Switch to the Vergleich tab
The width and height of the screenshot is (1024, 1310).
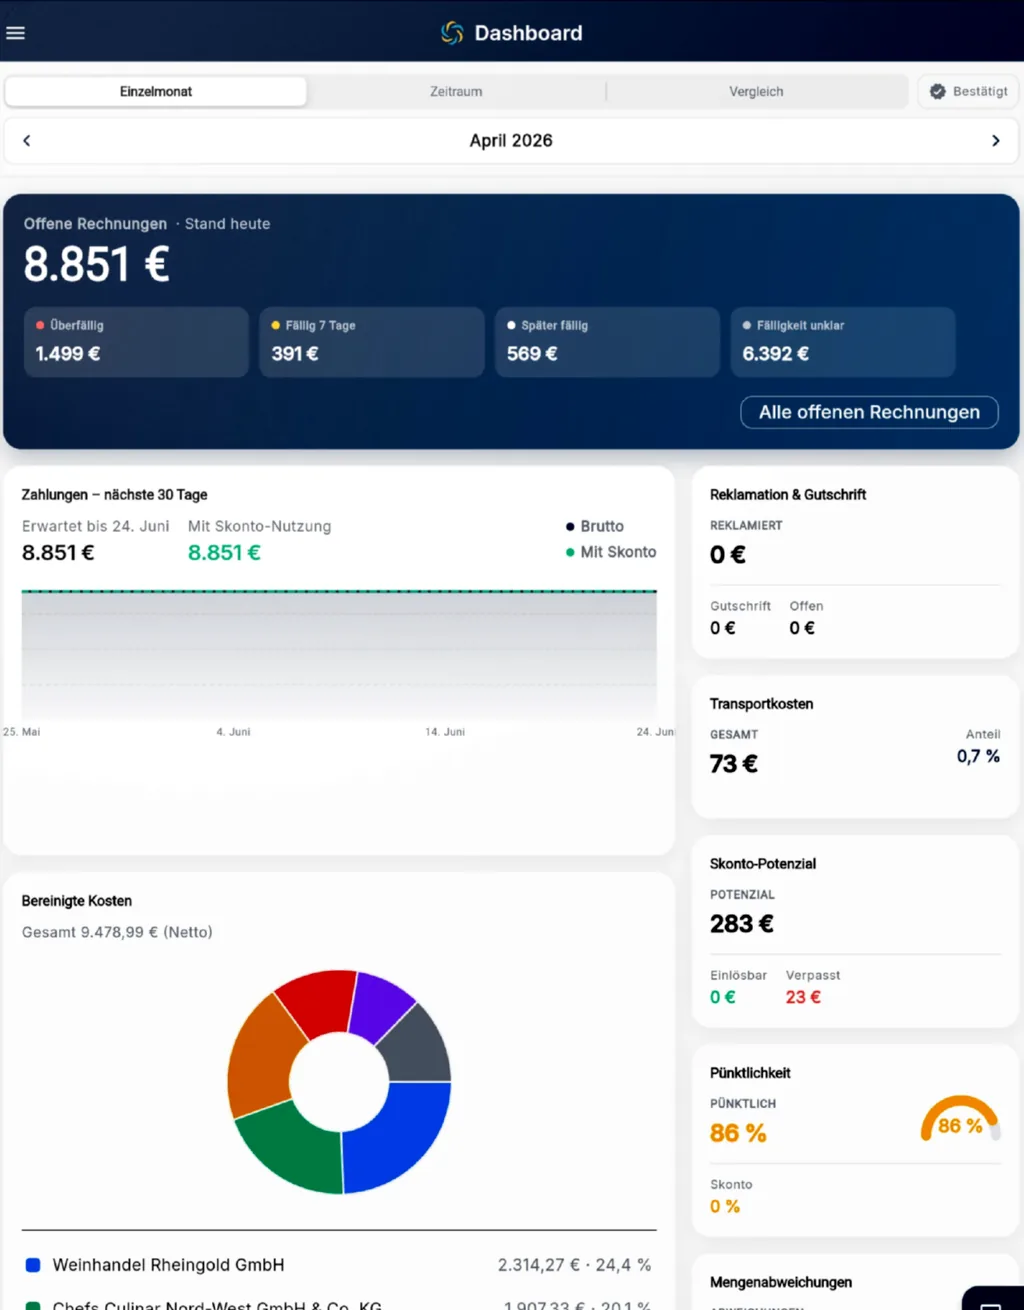pos(756,91)
